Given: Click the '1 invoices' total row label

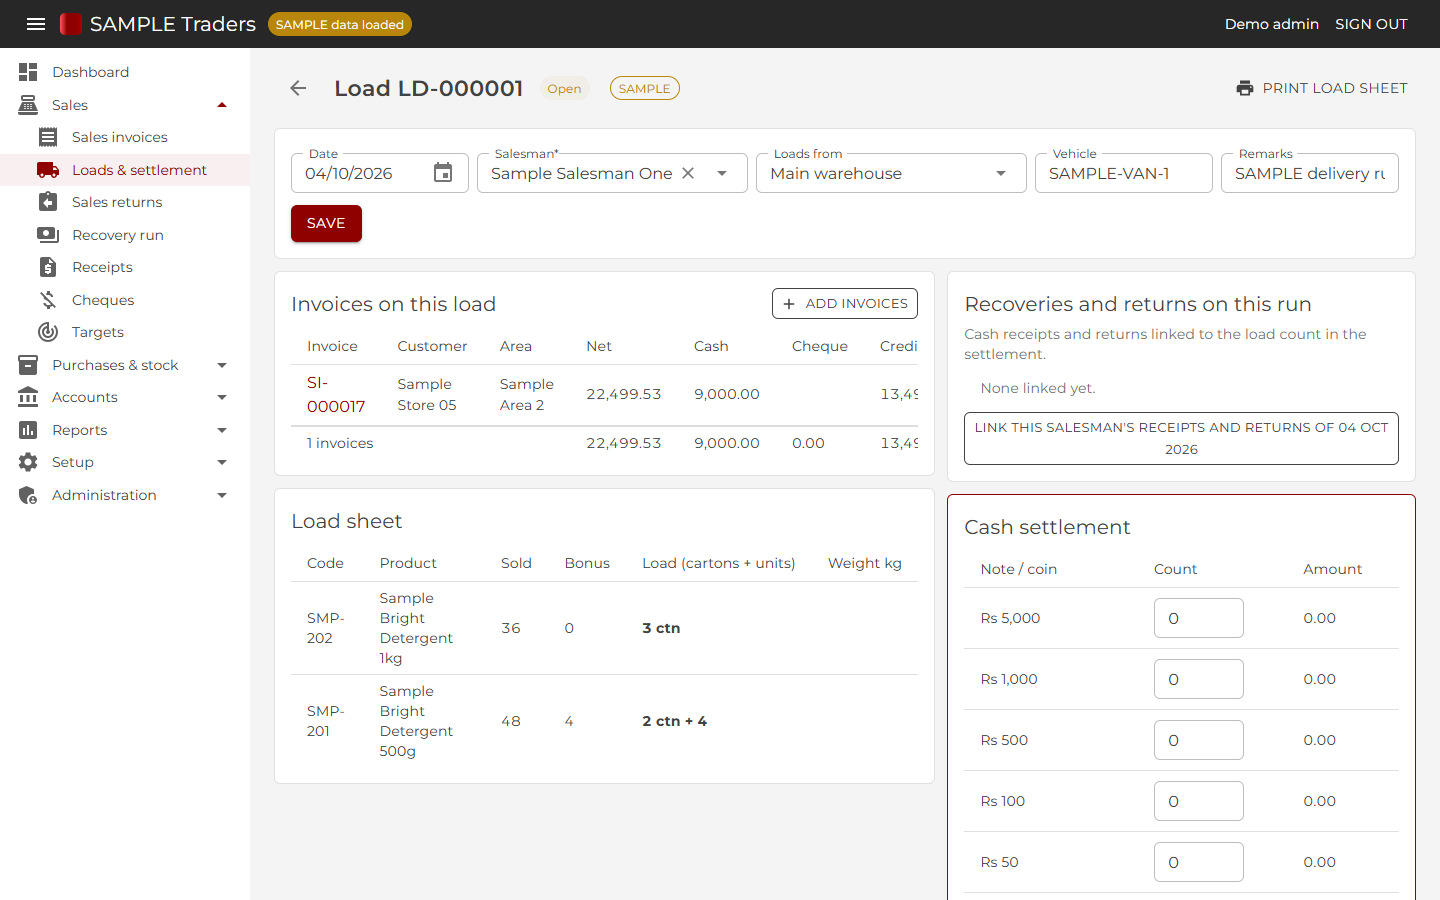Looking at the screenshot, I should tap(340, 443).
